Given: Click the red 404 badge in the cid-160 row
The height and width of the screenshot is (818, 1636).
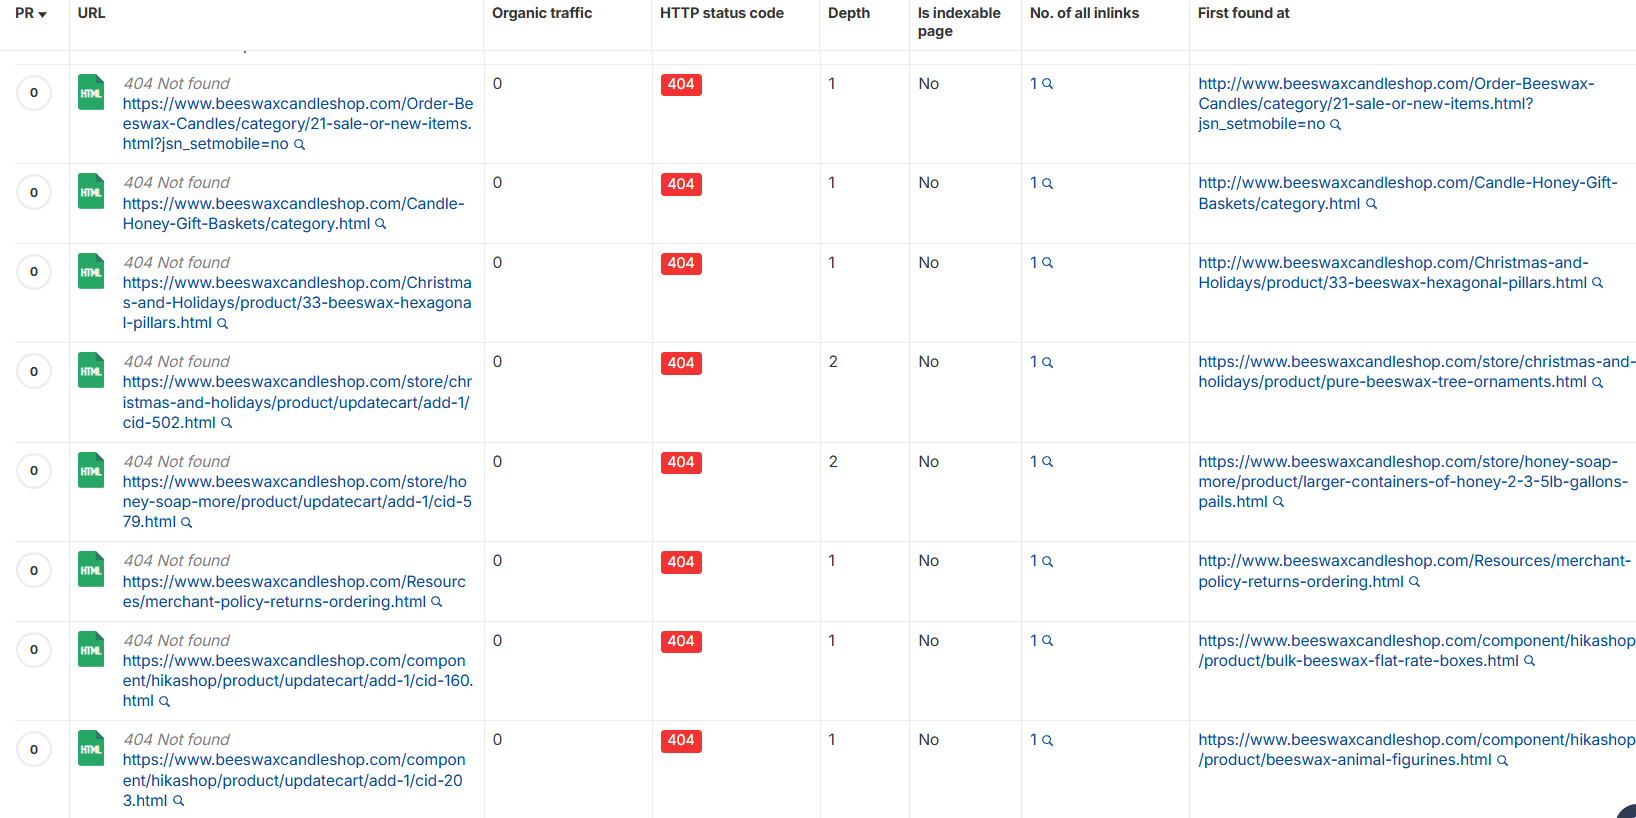Looking at the screenshot, I should pyautogui.click(x=681, y=642).
